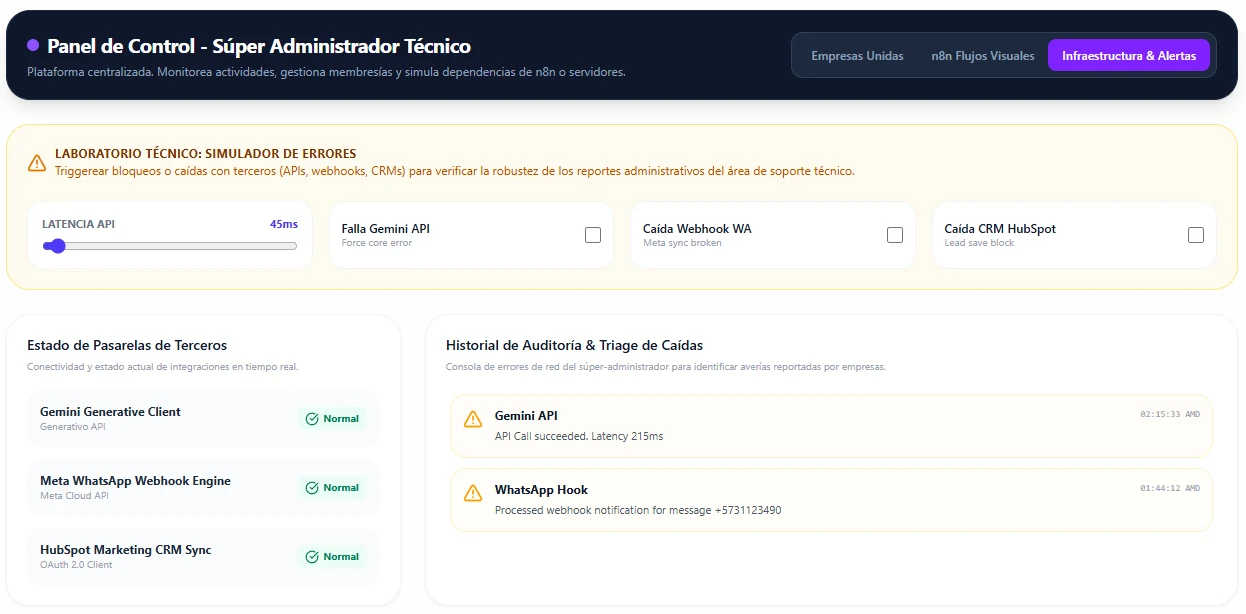Viewport: 1246px width, 614px height.
Task: Click the 'Meta Cloud API' label
Action: pos(75,496)
